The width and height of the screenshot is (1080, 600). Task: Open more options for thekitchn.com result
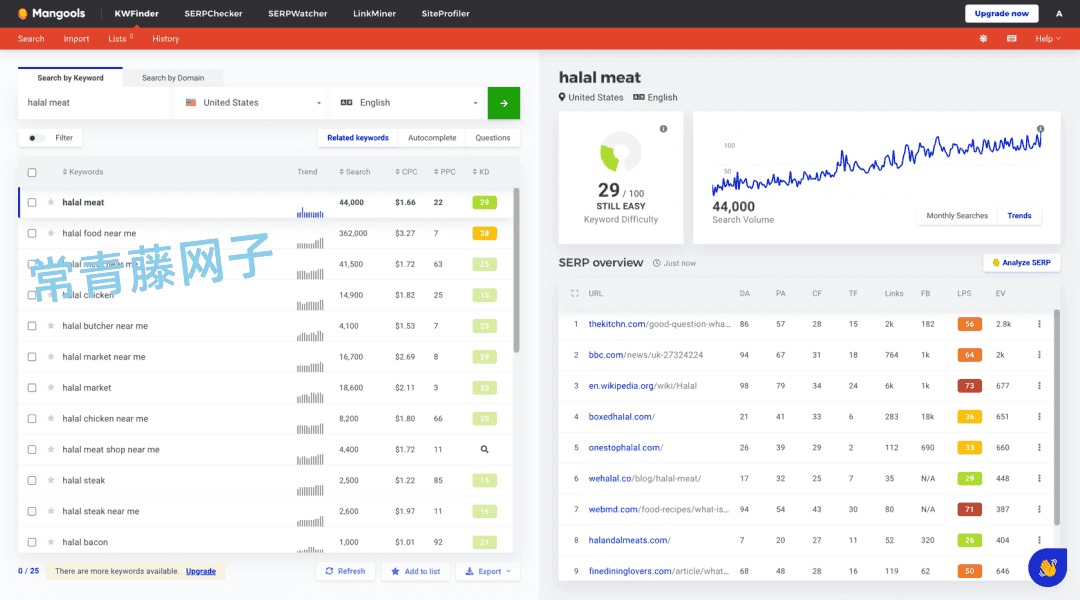click(1039, 324)
